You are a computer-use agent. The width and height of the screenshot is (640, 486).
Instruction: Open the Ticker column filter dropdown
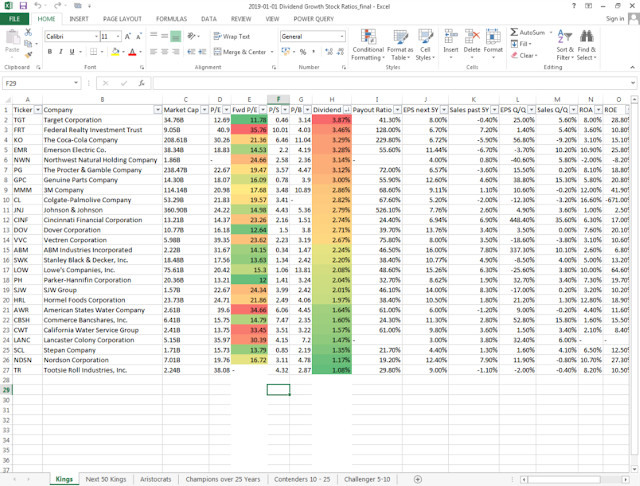[38, 110]
